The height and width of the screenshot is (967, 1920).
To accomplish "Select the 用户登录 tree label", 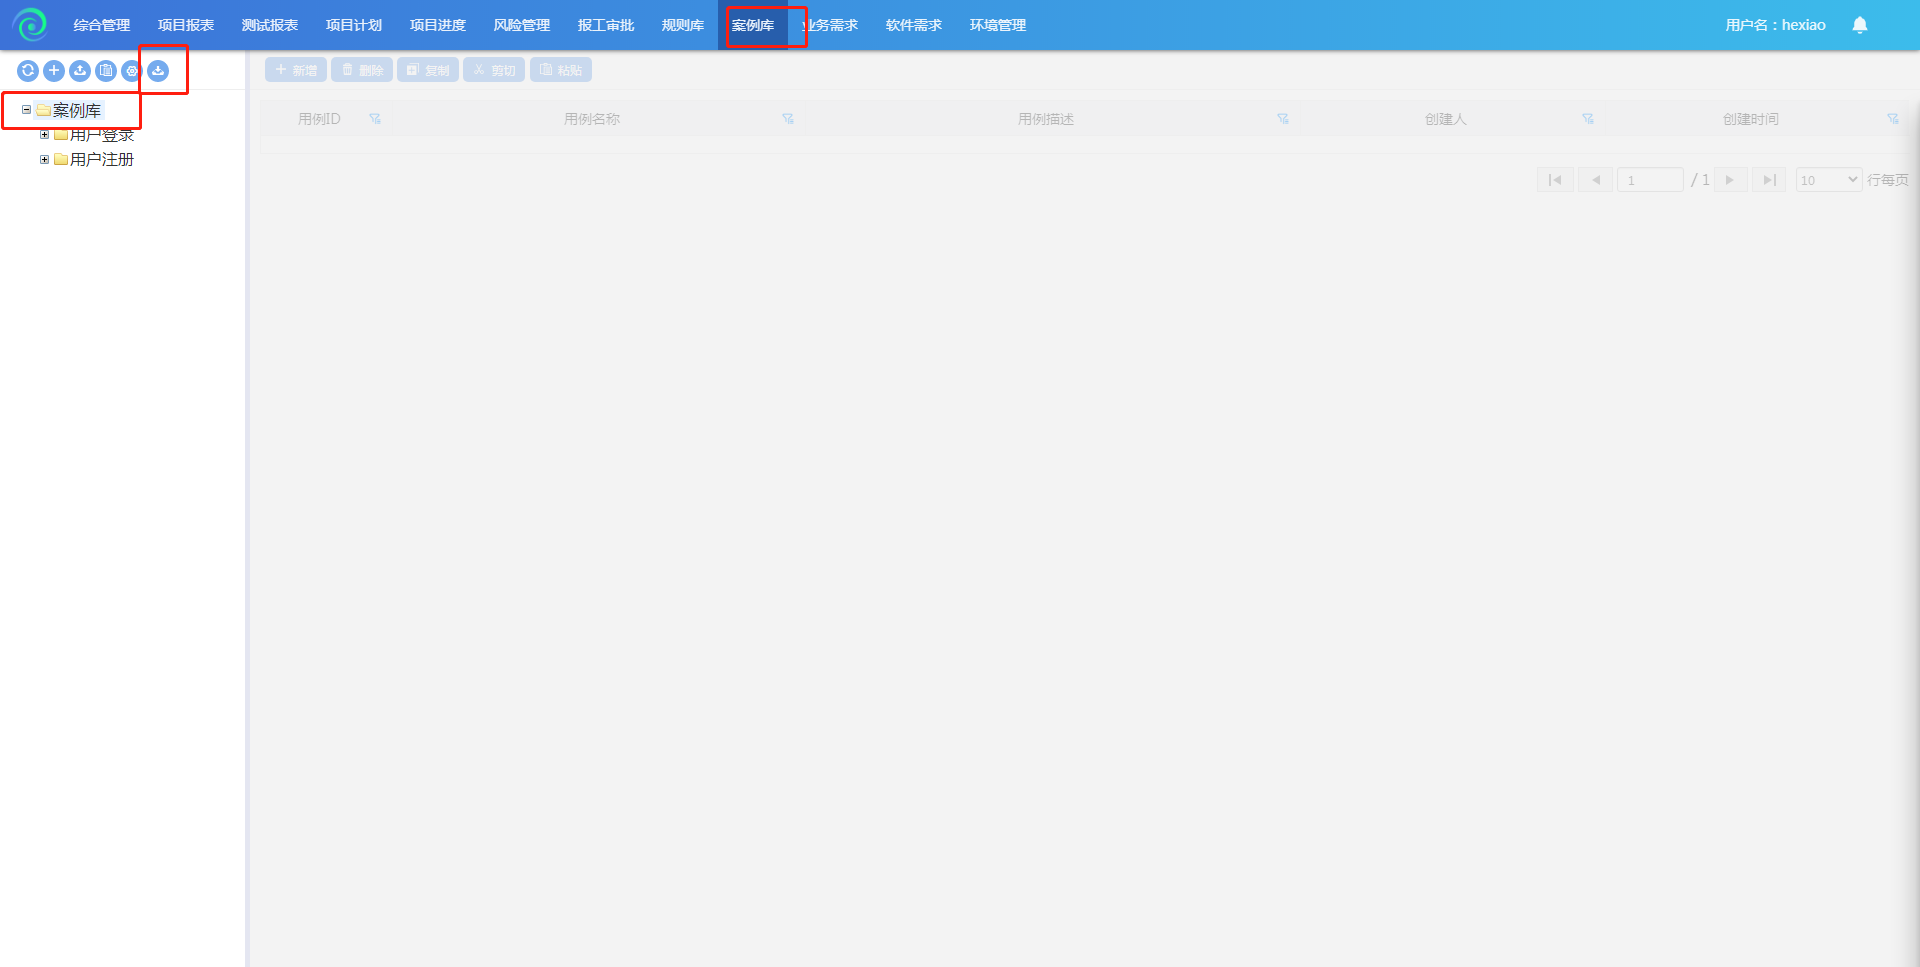I will click(102, 135).
